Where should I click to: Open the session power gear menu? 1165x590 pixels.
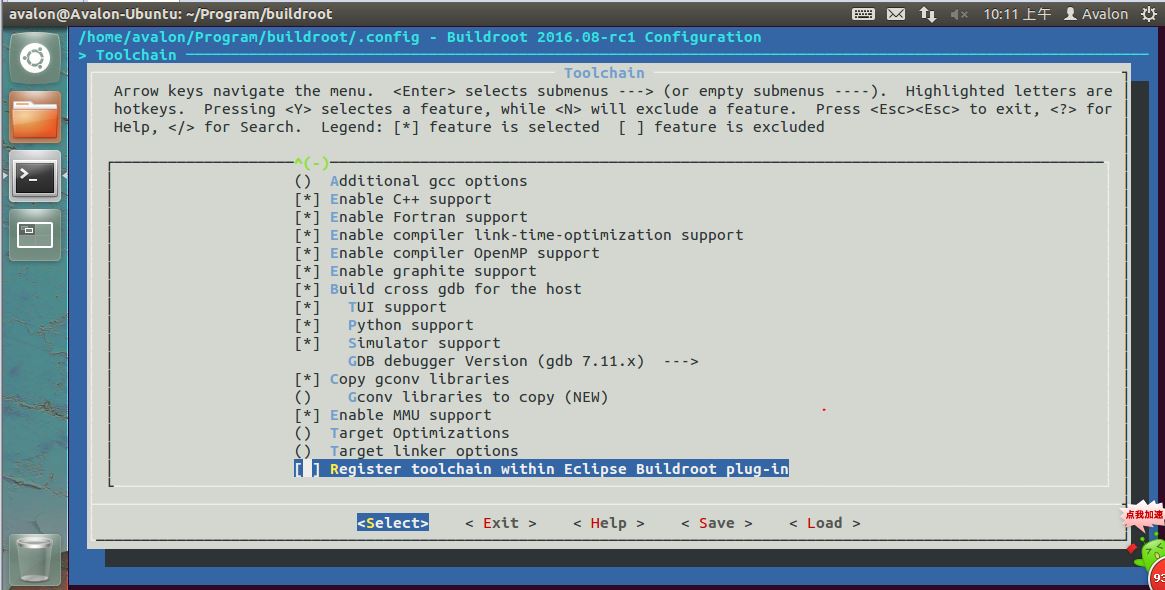1149,13
